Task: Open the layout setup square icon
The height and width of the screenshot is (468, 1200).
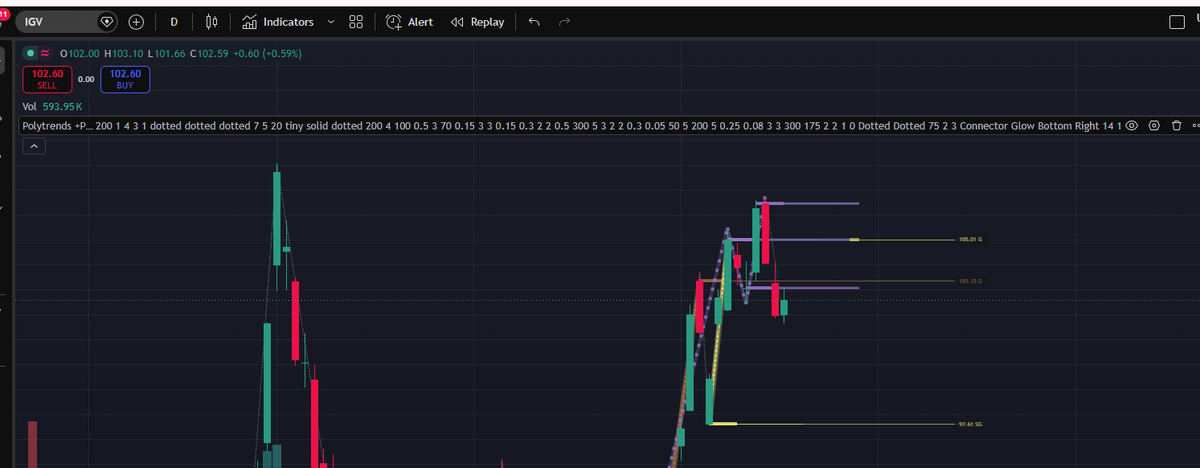Action: (1177, 23)
